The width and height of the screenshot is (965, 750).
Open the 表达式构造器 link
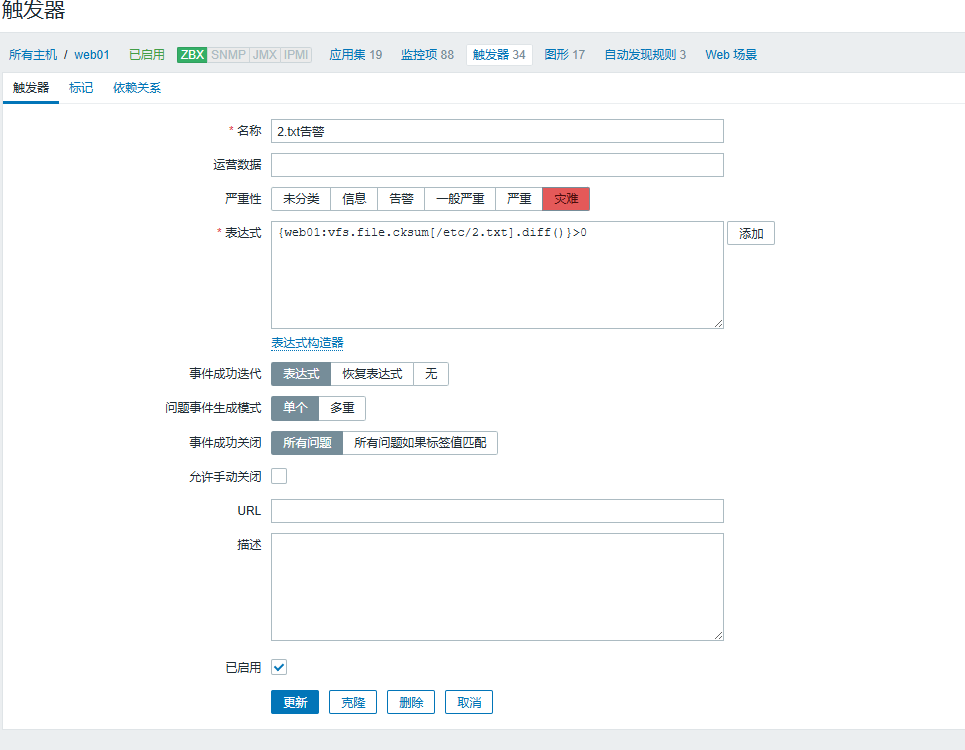coord(307,343)
